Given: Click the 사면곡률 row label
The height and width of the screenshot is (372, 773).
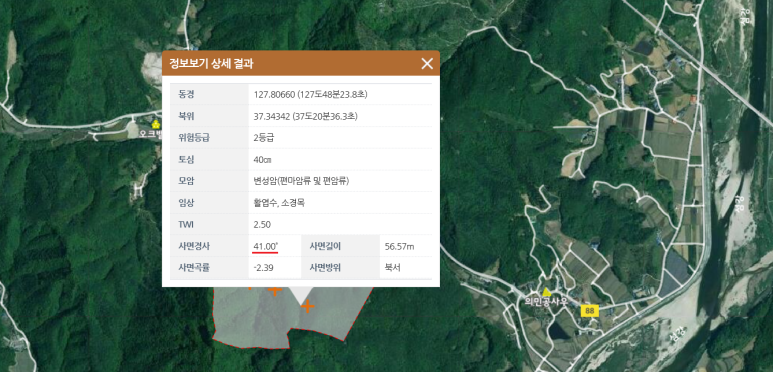Looking at the screenshot, I should point(194,268).
